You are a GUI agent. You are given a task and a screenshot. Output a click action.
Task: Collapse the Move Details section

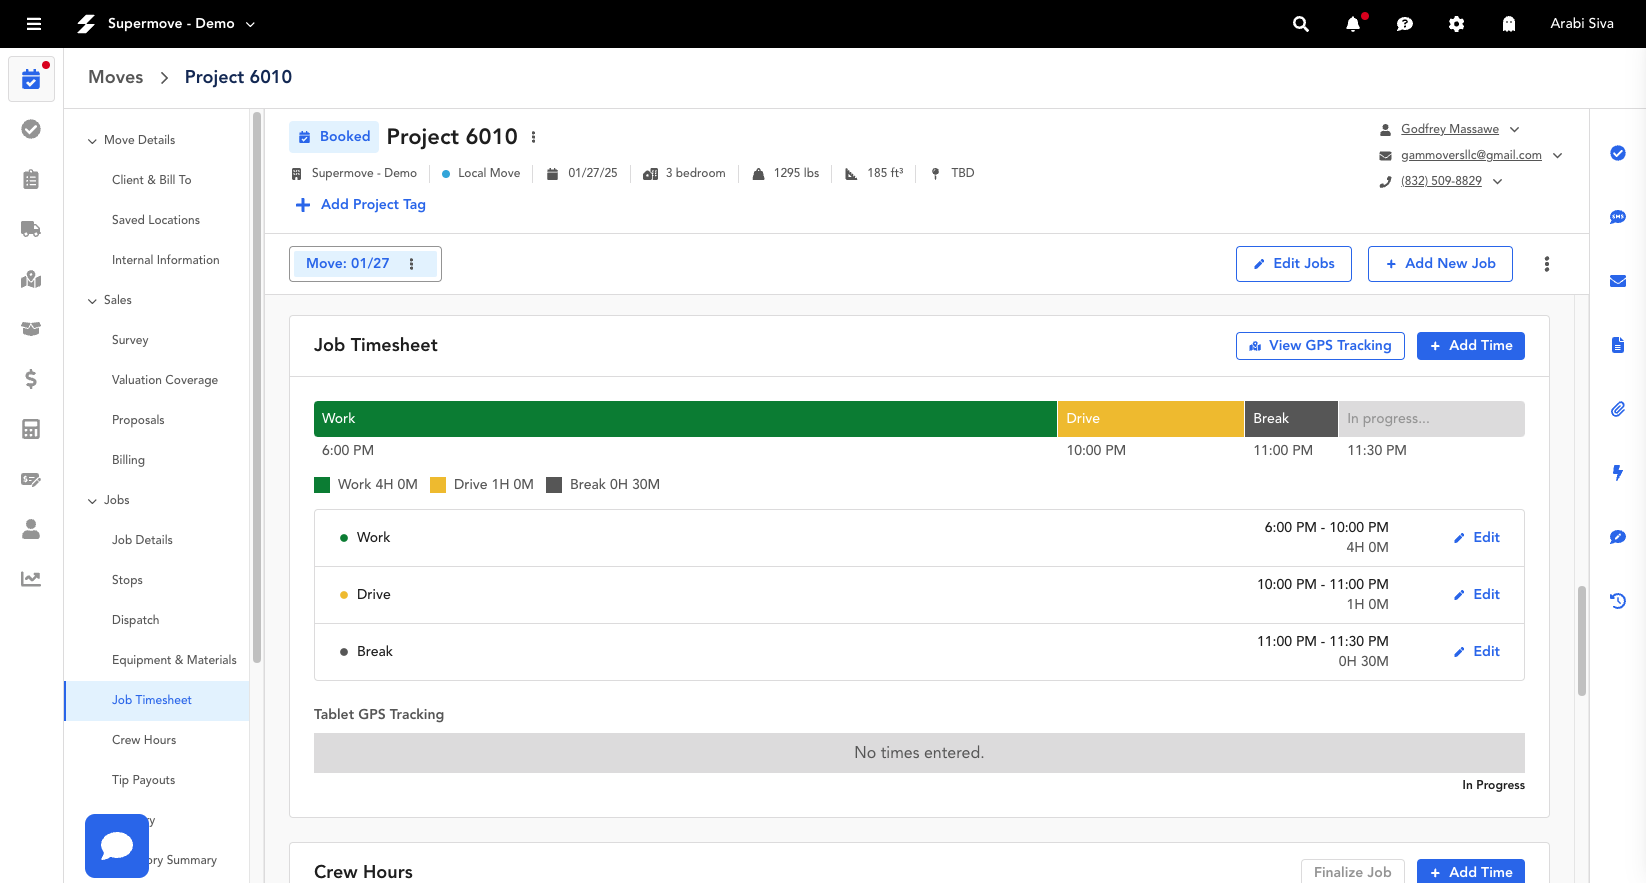93,141
